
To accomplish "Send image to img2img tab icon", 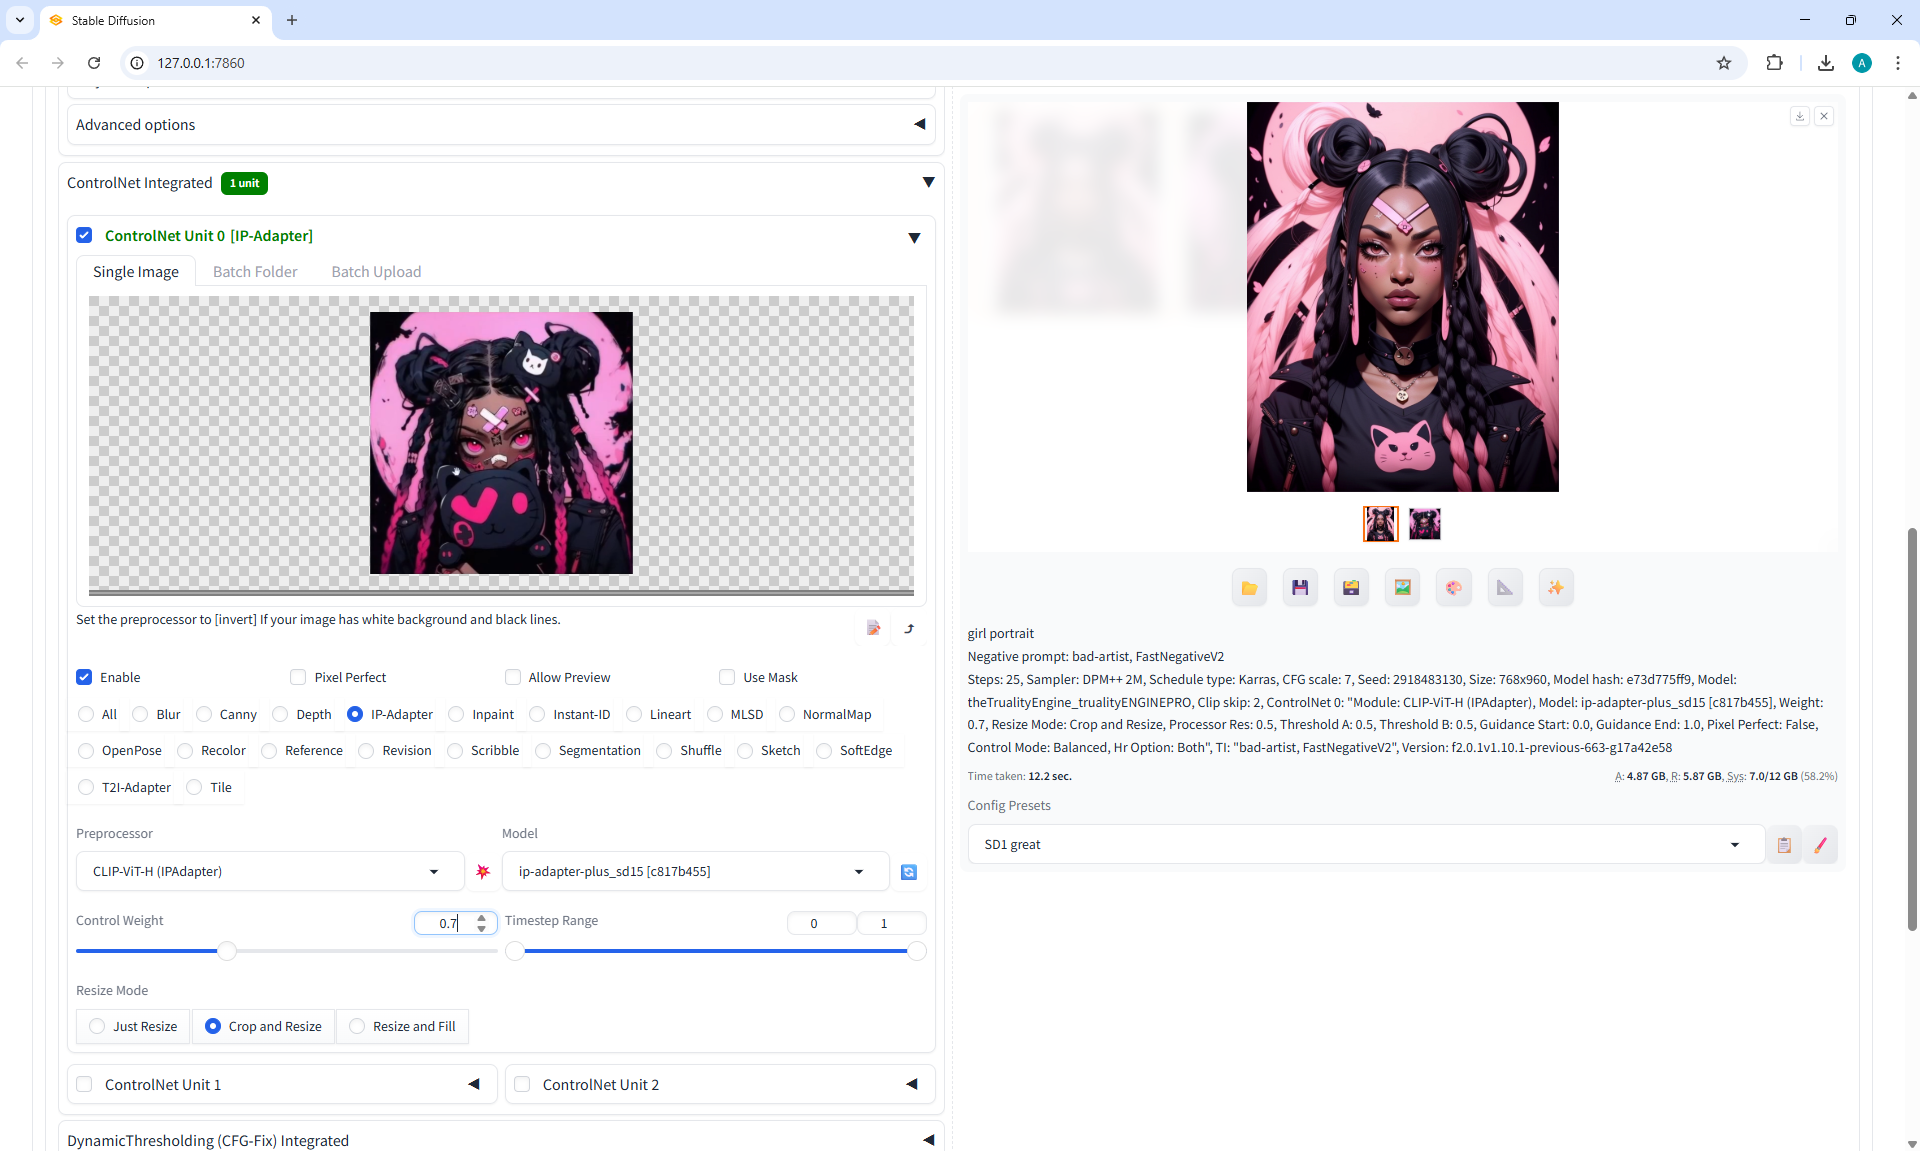I will (1402, 588).
